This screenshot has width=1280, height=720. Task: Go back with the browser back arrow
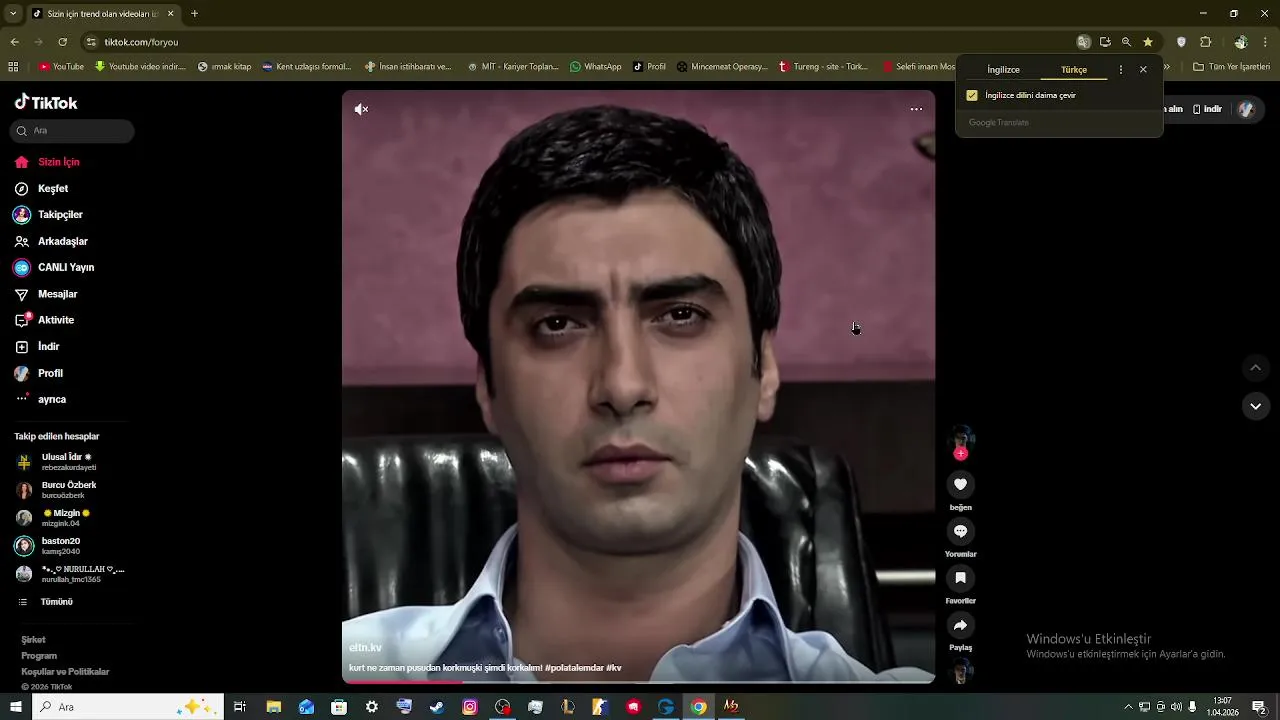(x=14, y=42)
